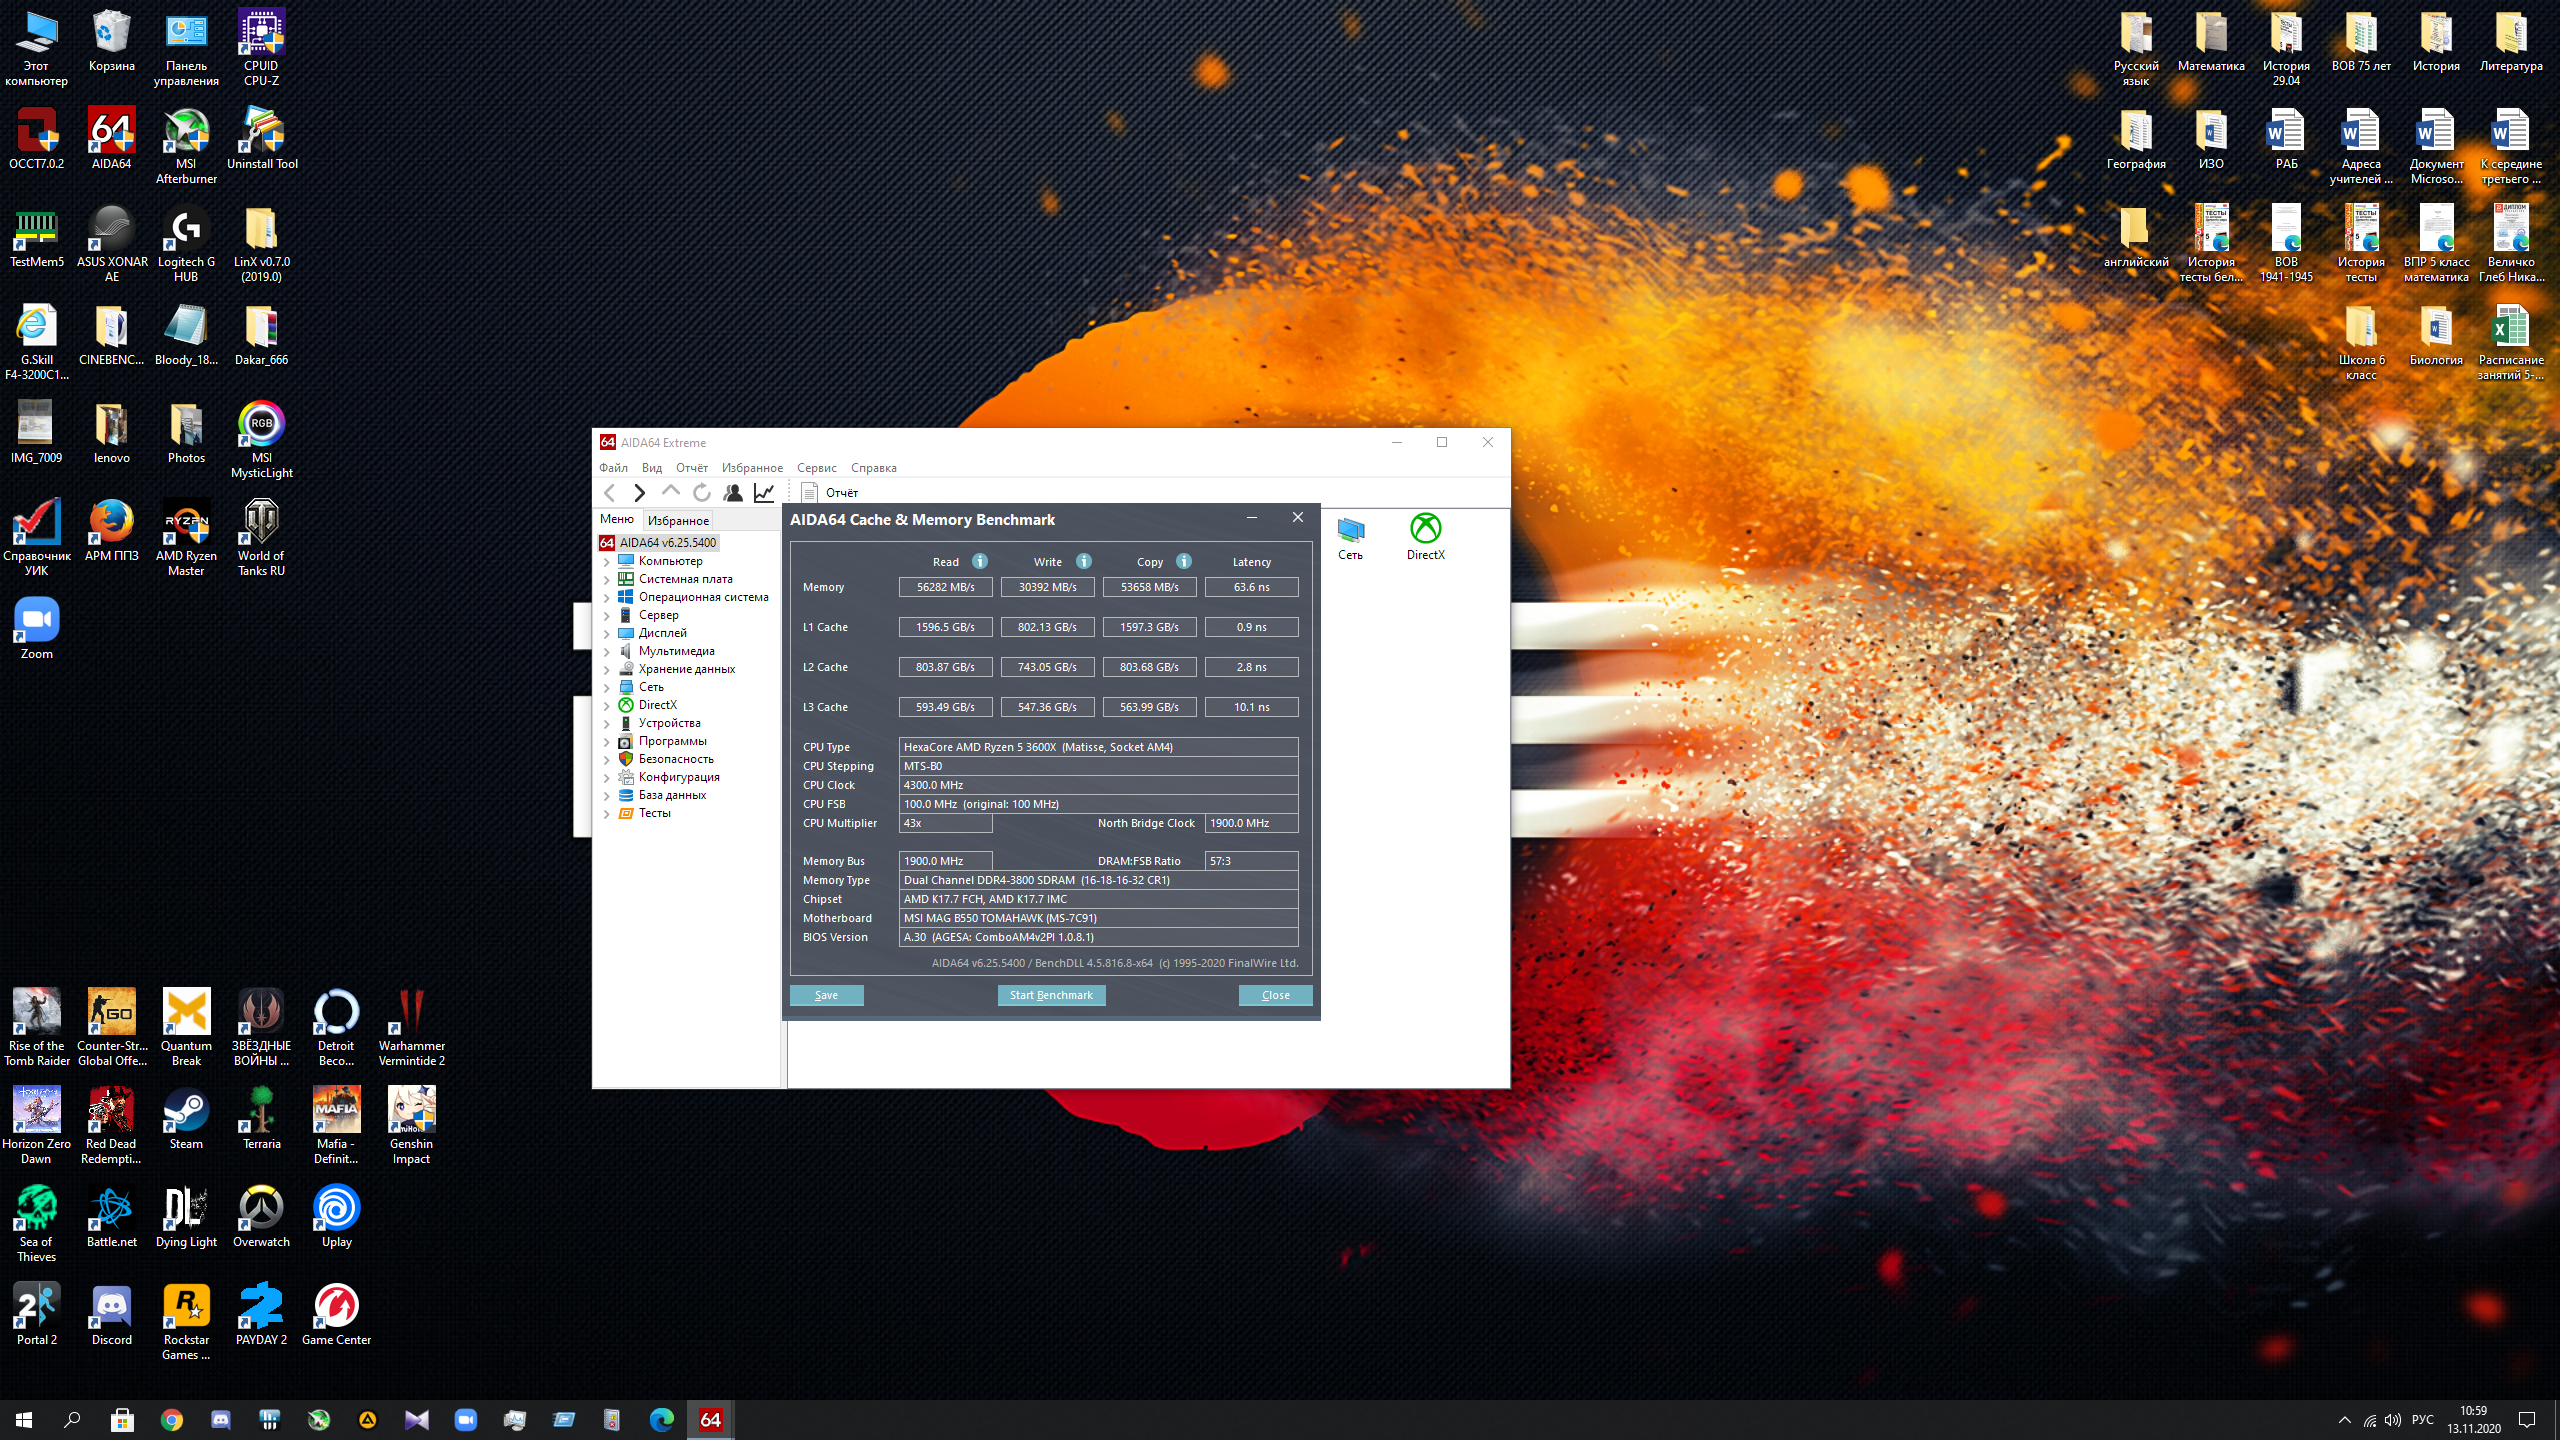Click the Refresh icon in AIDA64 toolbar

702,492
